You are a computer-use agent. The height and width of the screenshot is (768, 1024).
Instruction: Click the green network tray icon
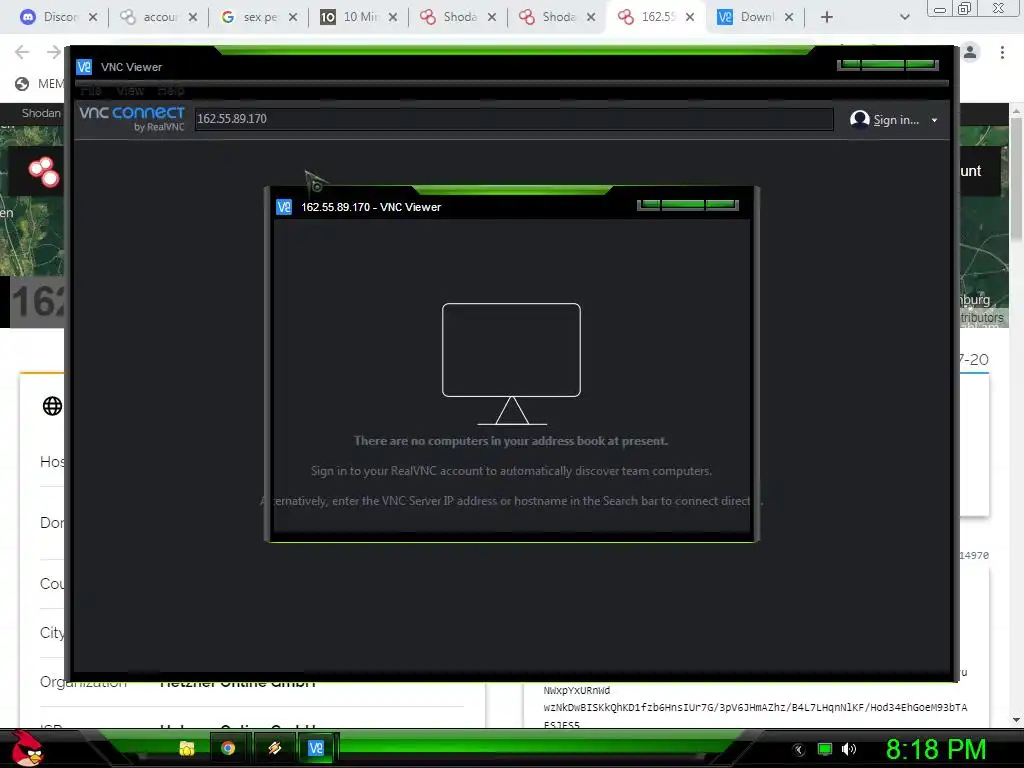pyautogui.click(x=825, y=749)
